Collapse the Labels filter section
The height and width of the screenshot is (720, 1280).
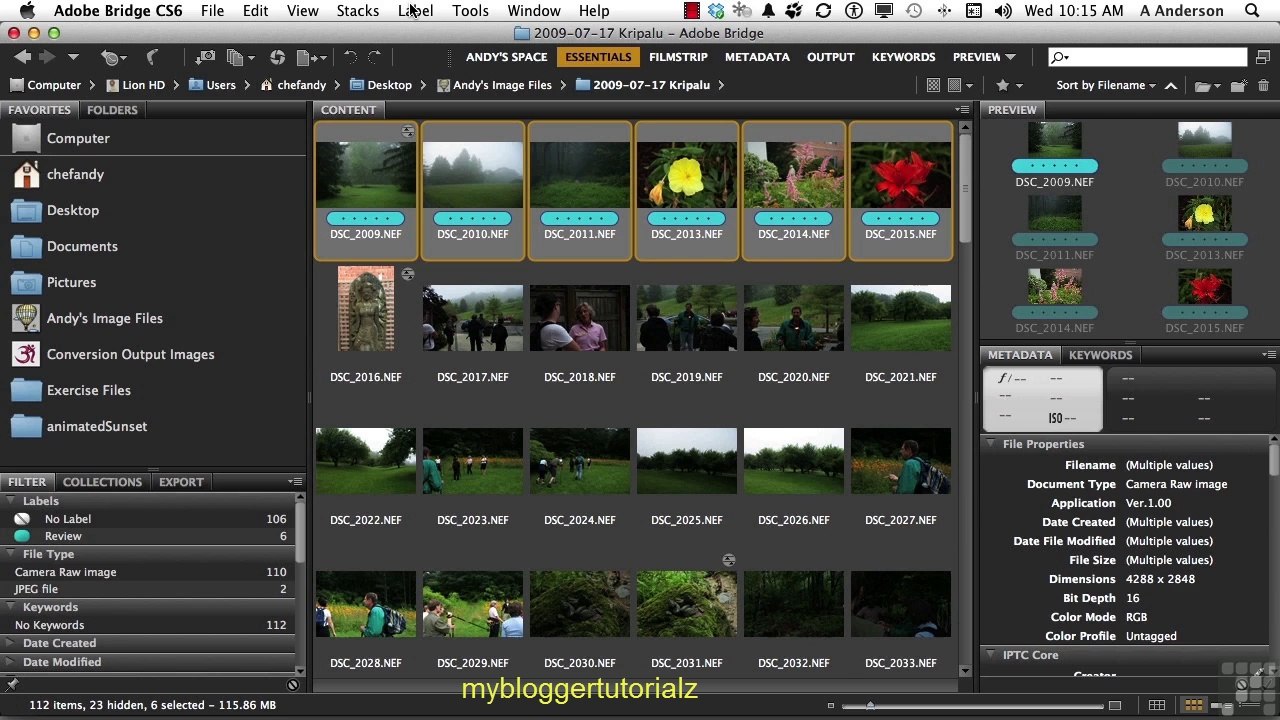(12, 501)
